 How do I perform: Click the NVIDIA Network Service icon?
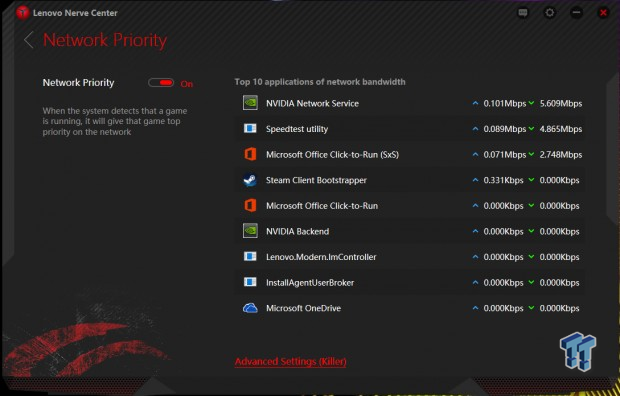(250, 103)
